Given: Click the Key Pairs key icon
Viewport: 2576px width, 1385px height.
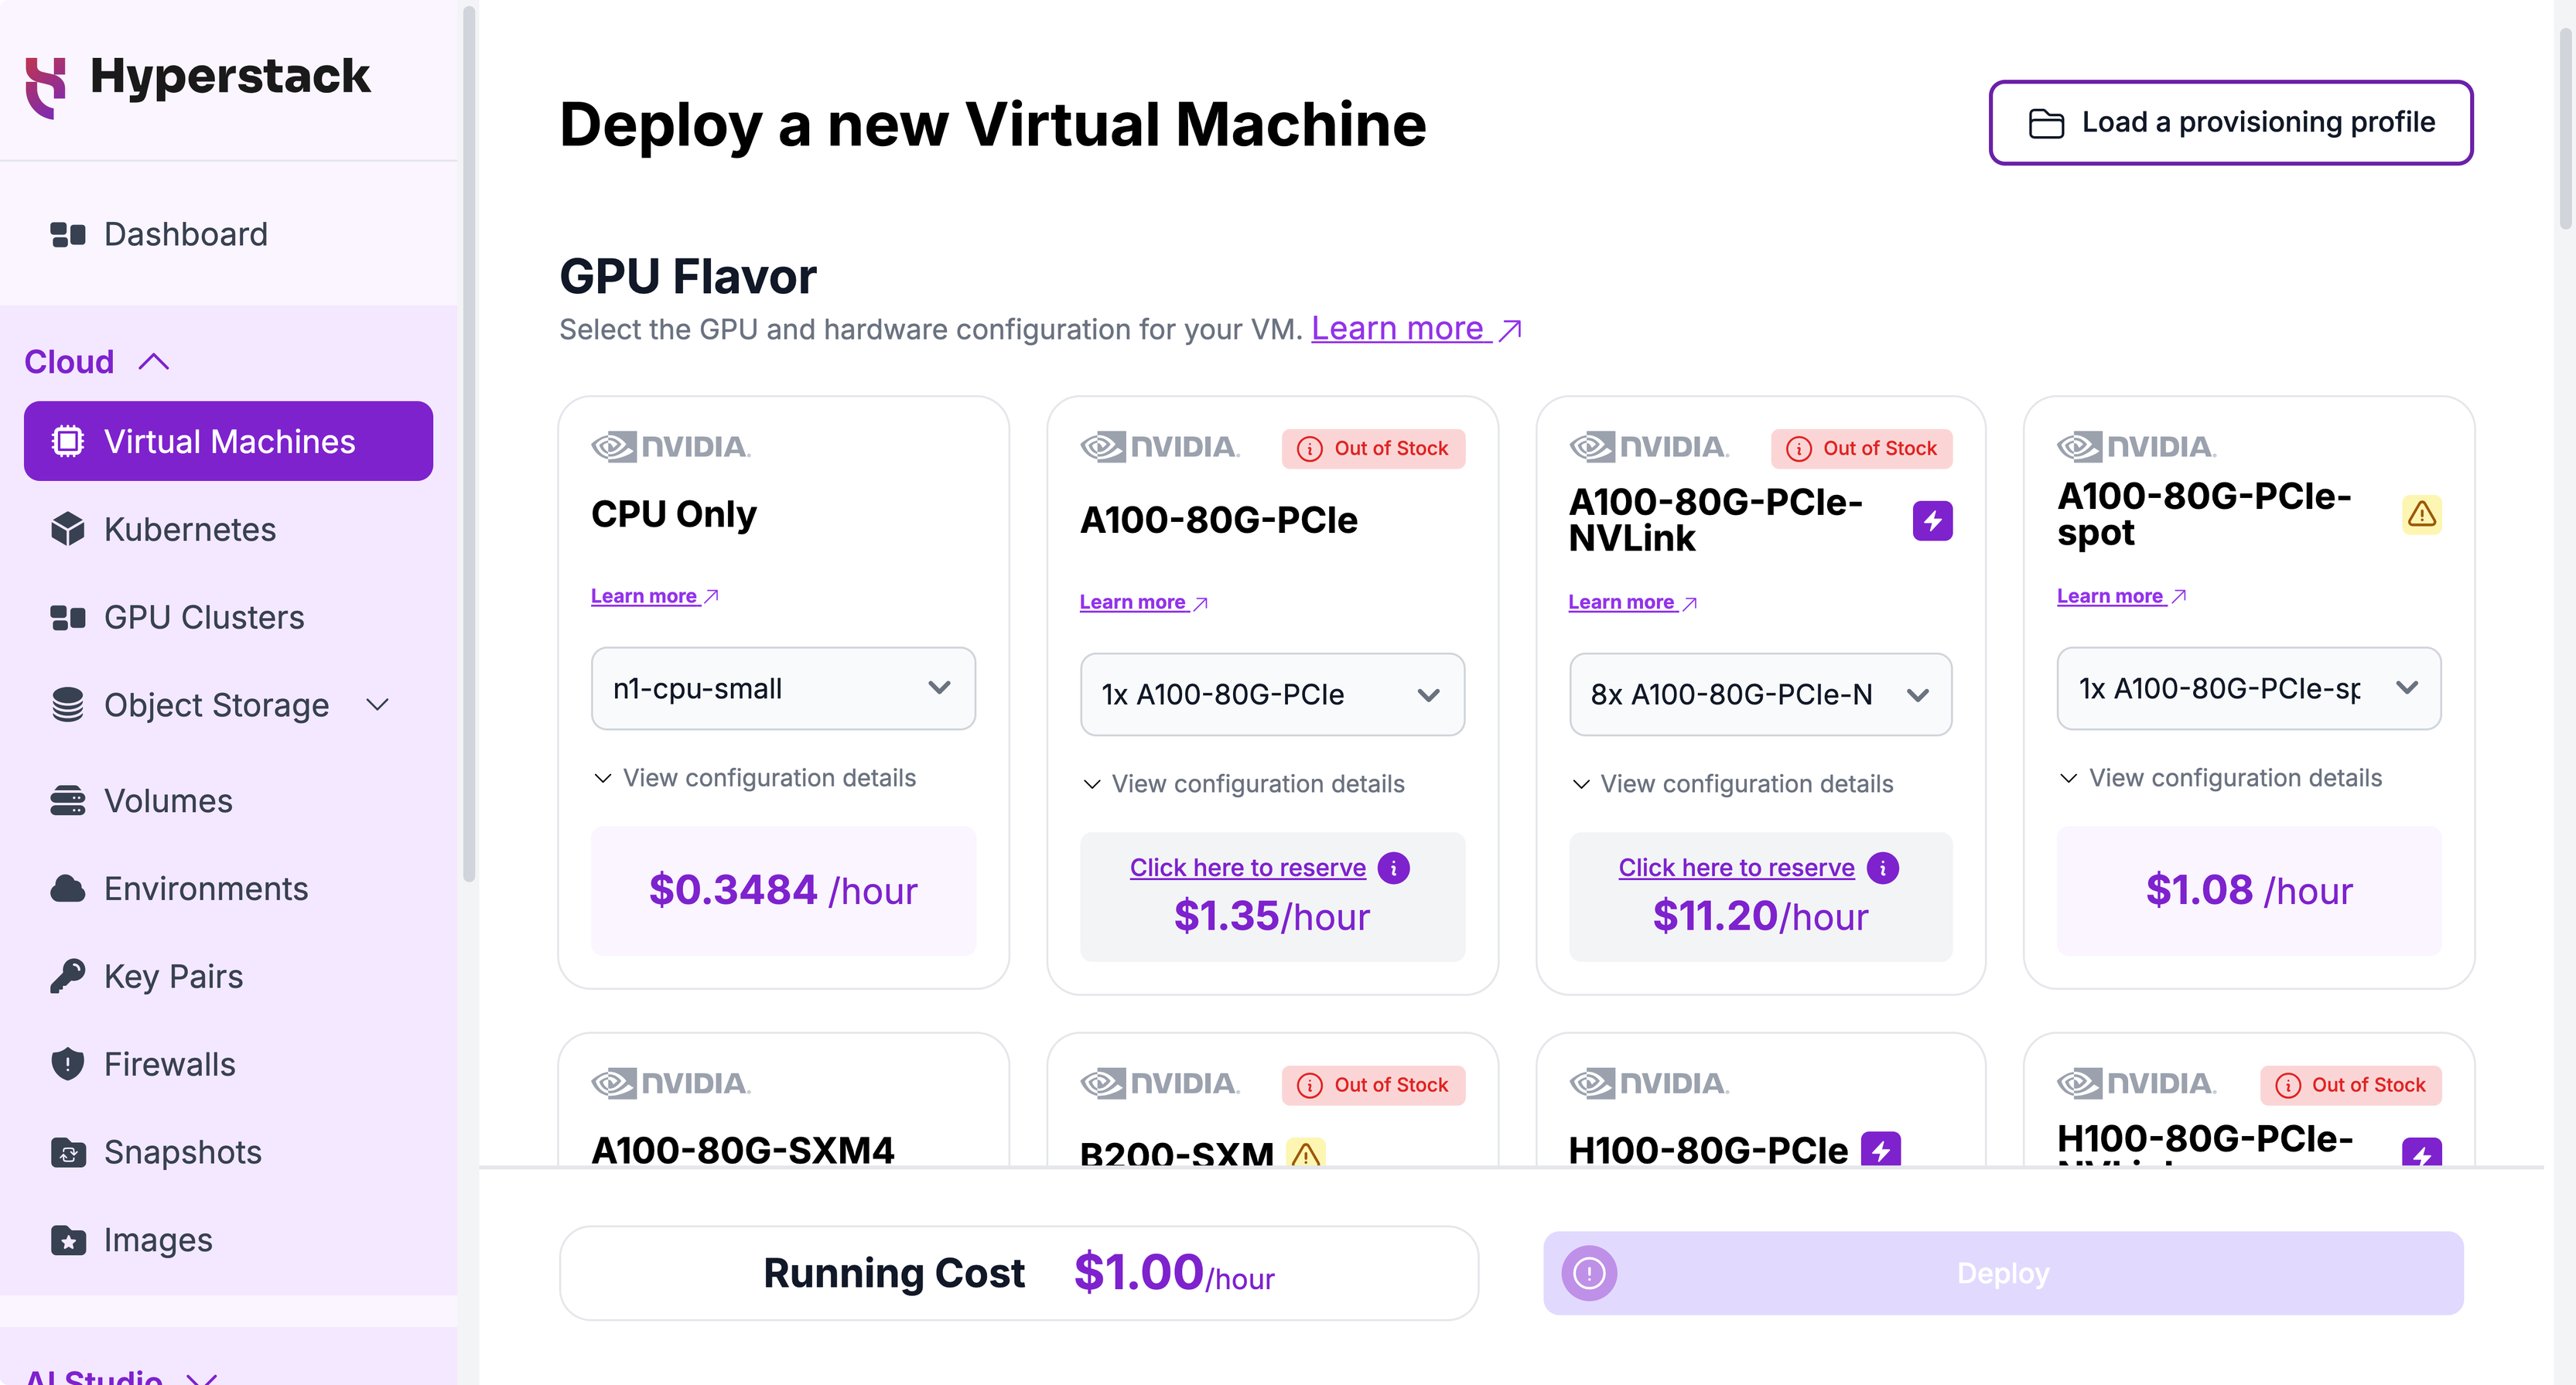Looking at the screenshot, I should click(x=67, y=976).
